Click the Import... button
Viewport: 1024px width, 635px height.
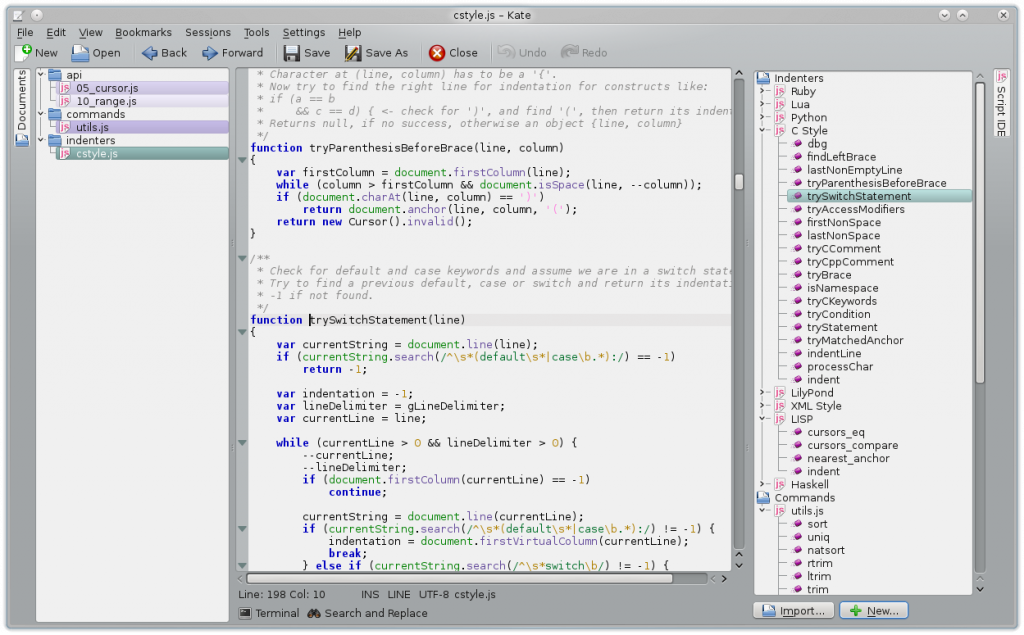(x=793, y=610)
